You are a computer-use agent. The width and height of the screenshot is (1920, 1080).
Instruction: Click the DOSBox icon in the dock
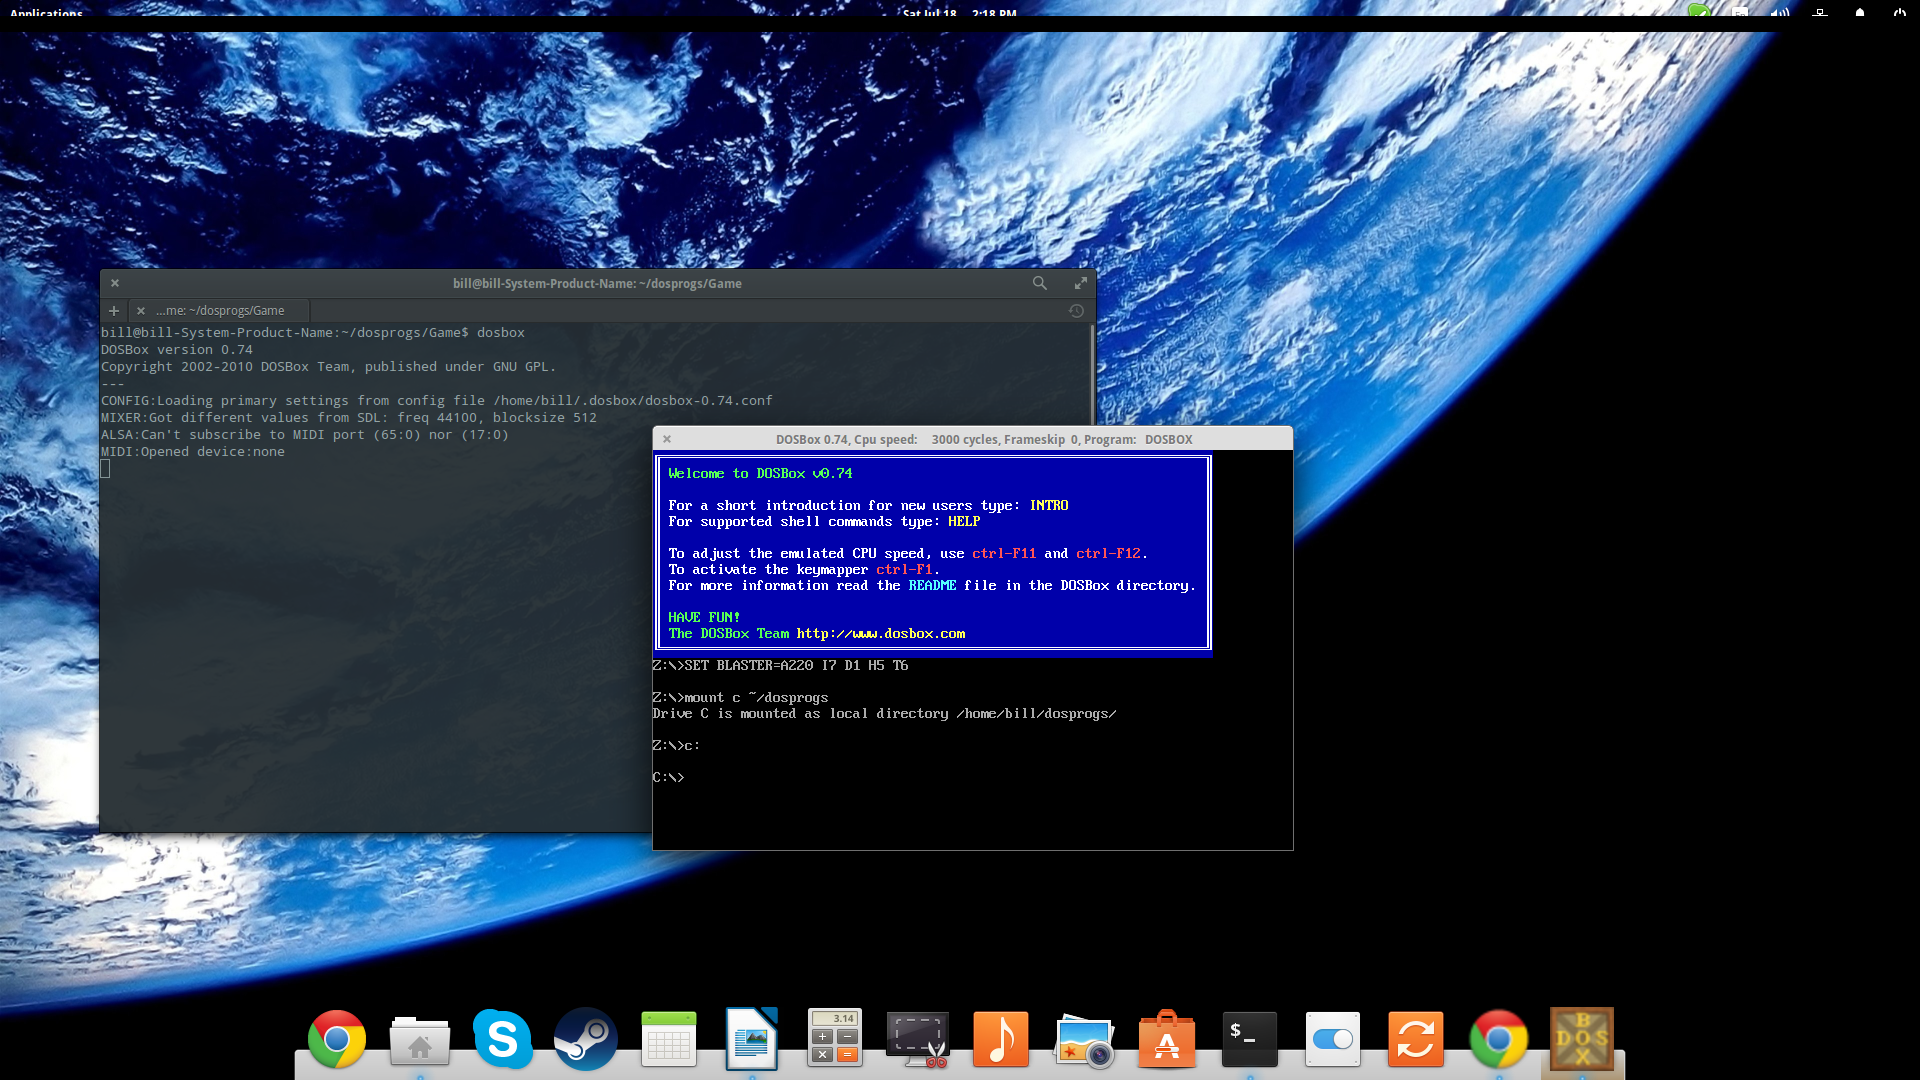click(x=1582, y=1039)
